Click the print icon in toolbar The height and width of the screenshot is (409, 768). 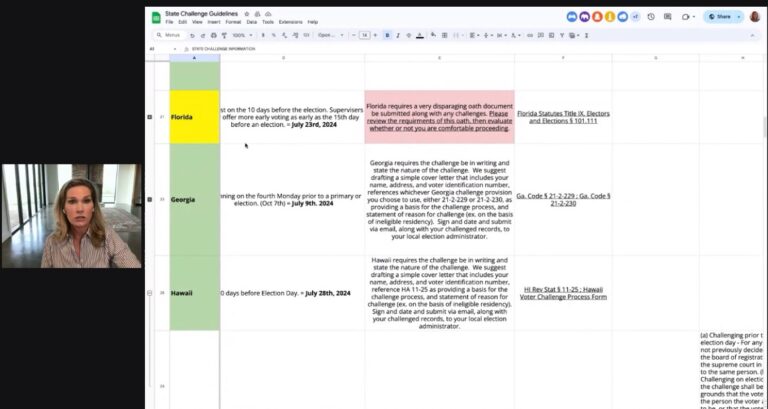point(213,35)
